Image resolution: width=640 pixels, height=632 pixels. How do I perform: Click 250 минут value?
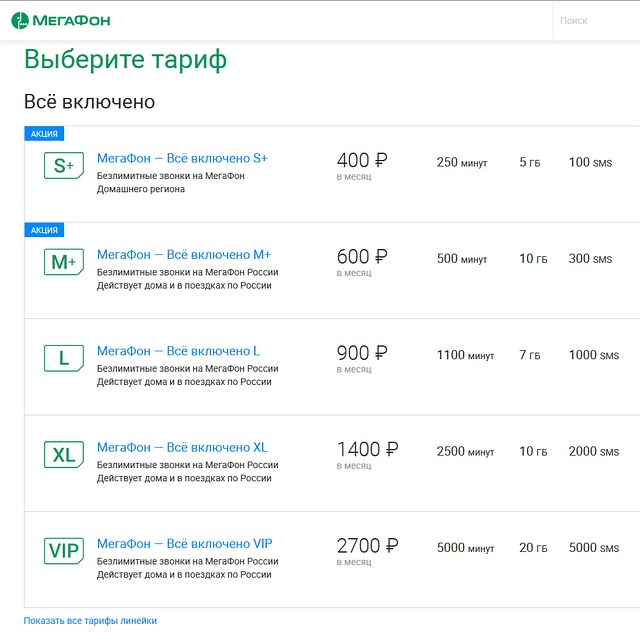(462, 162)
